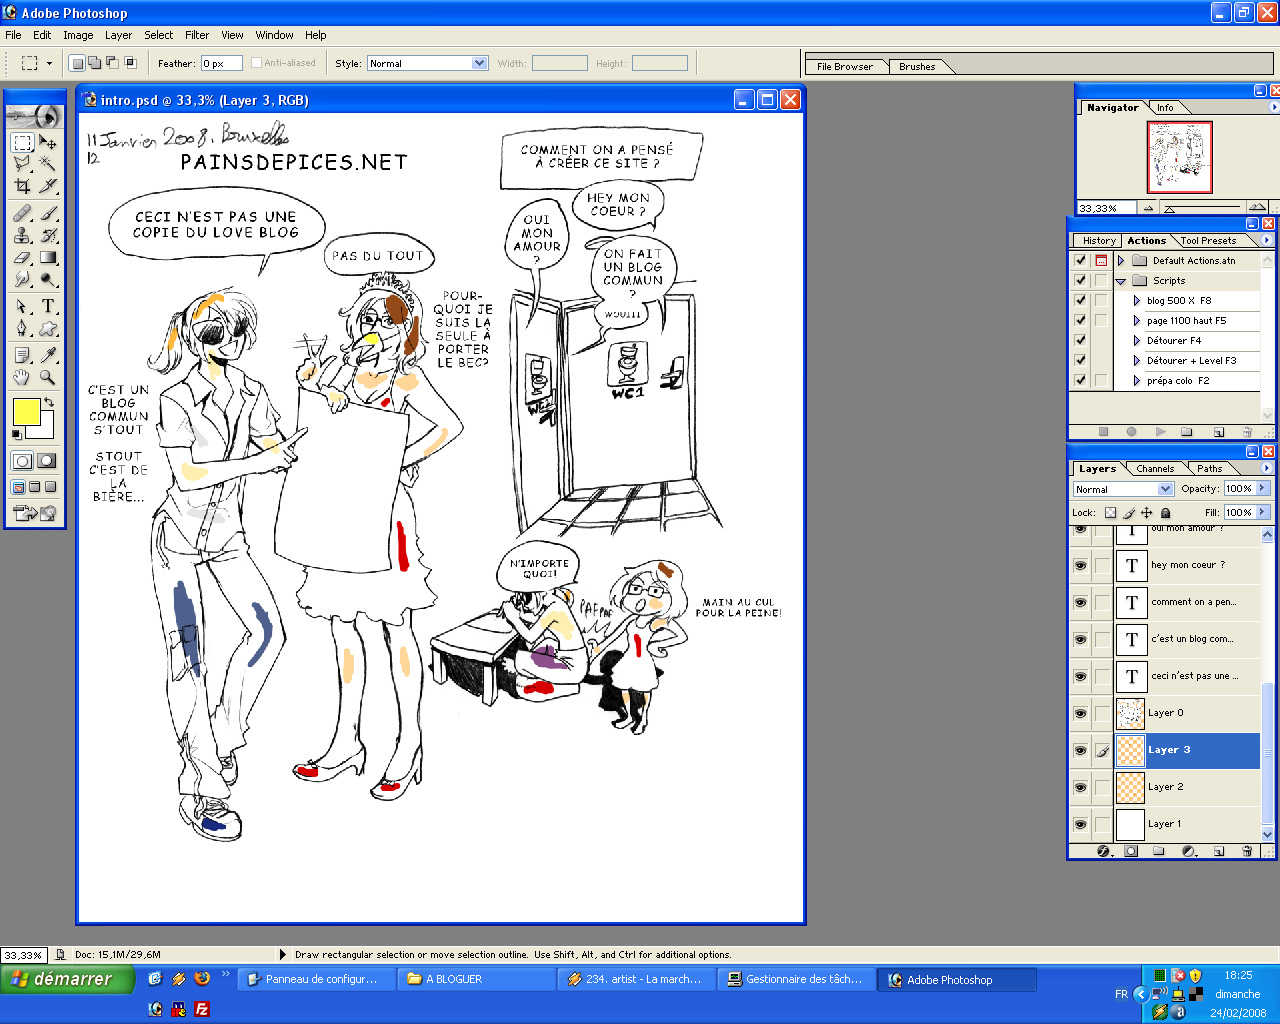Select the Eraser tool
This screenshot has height=1024, width=1280.
coord(22,258)
